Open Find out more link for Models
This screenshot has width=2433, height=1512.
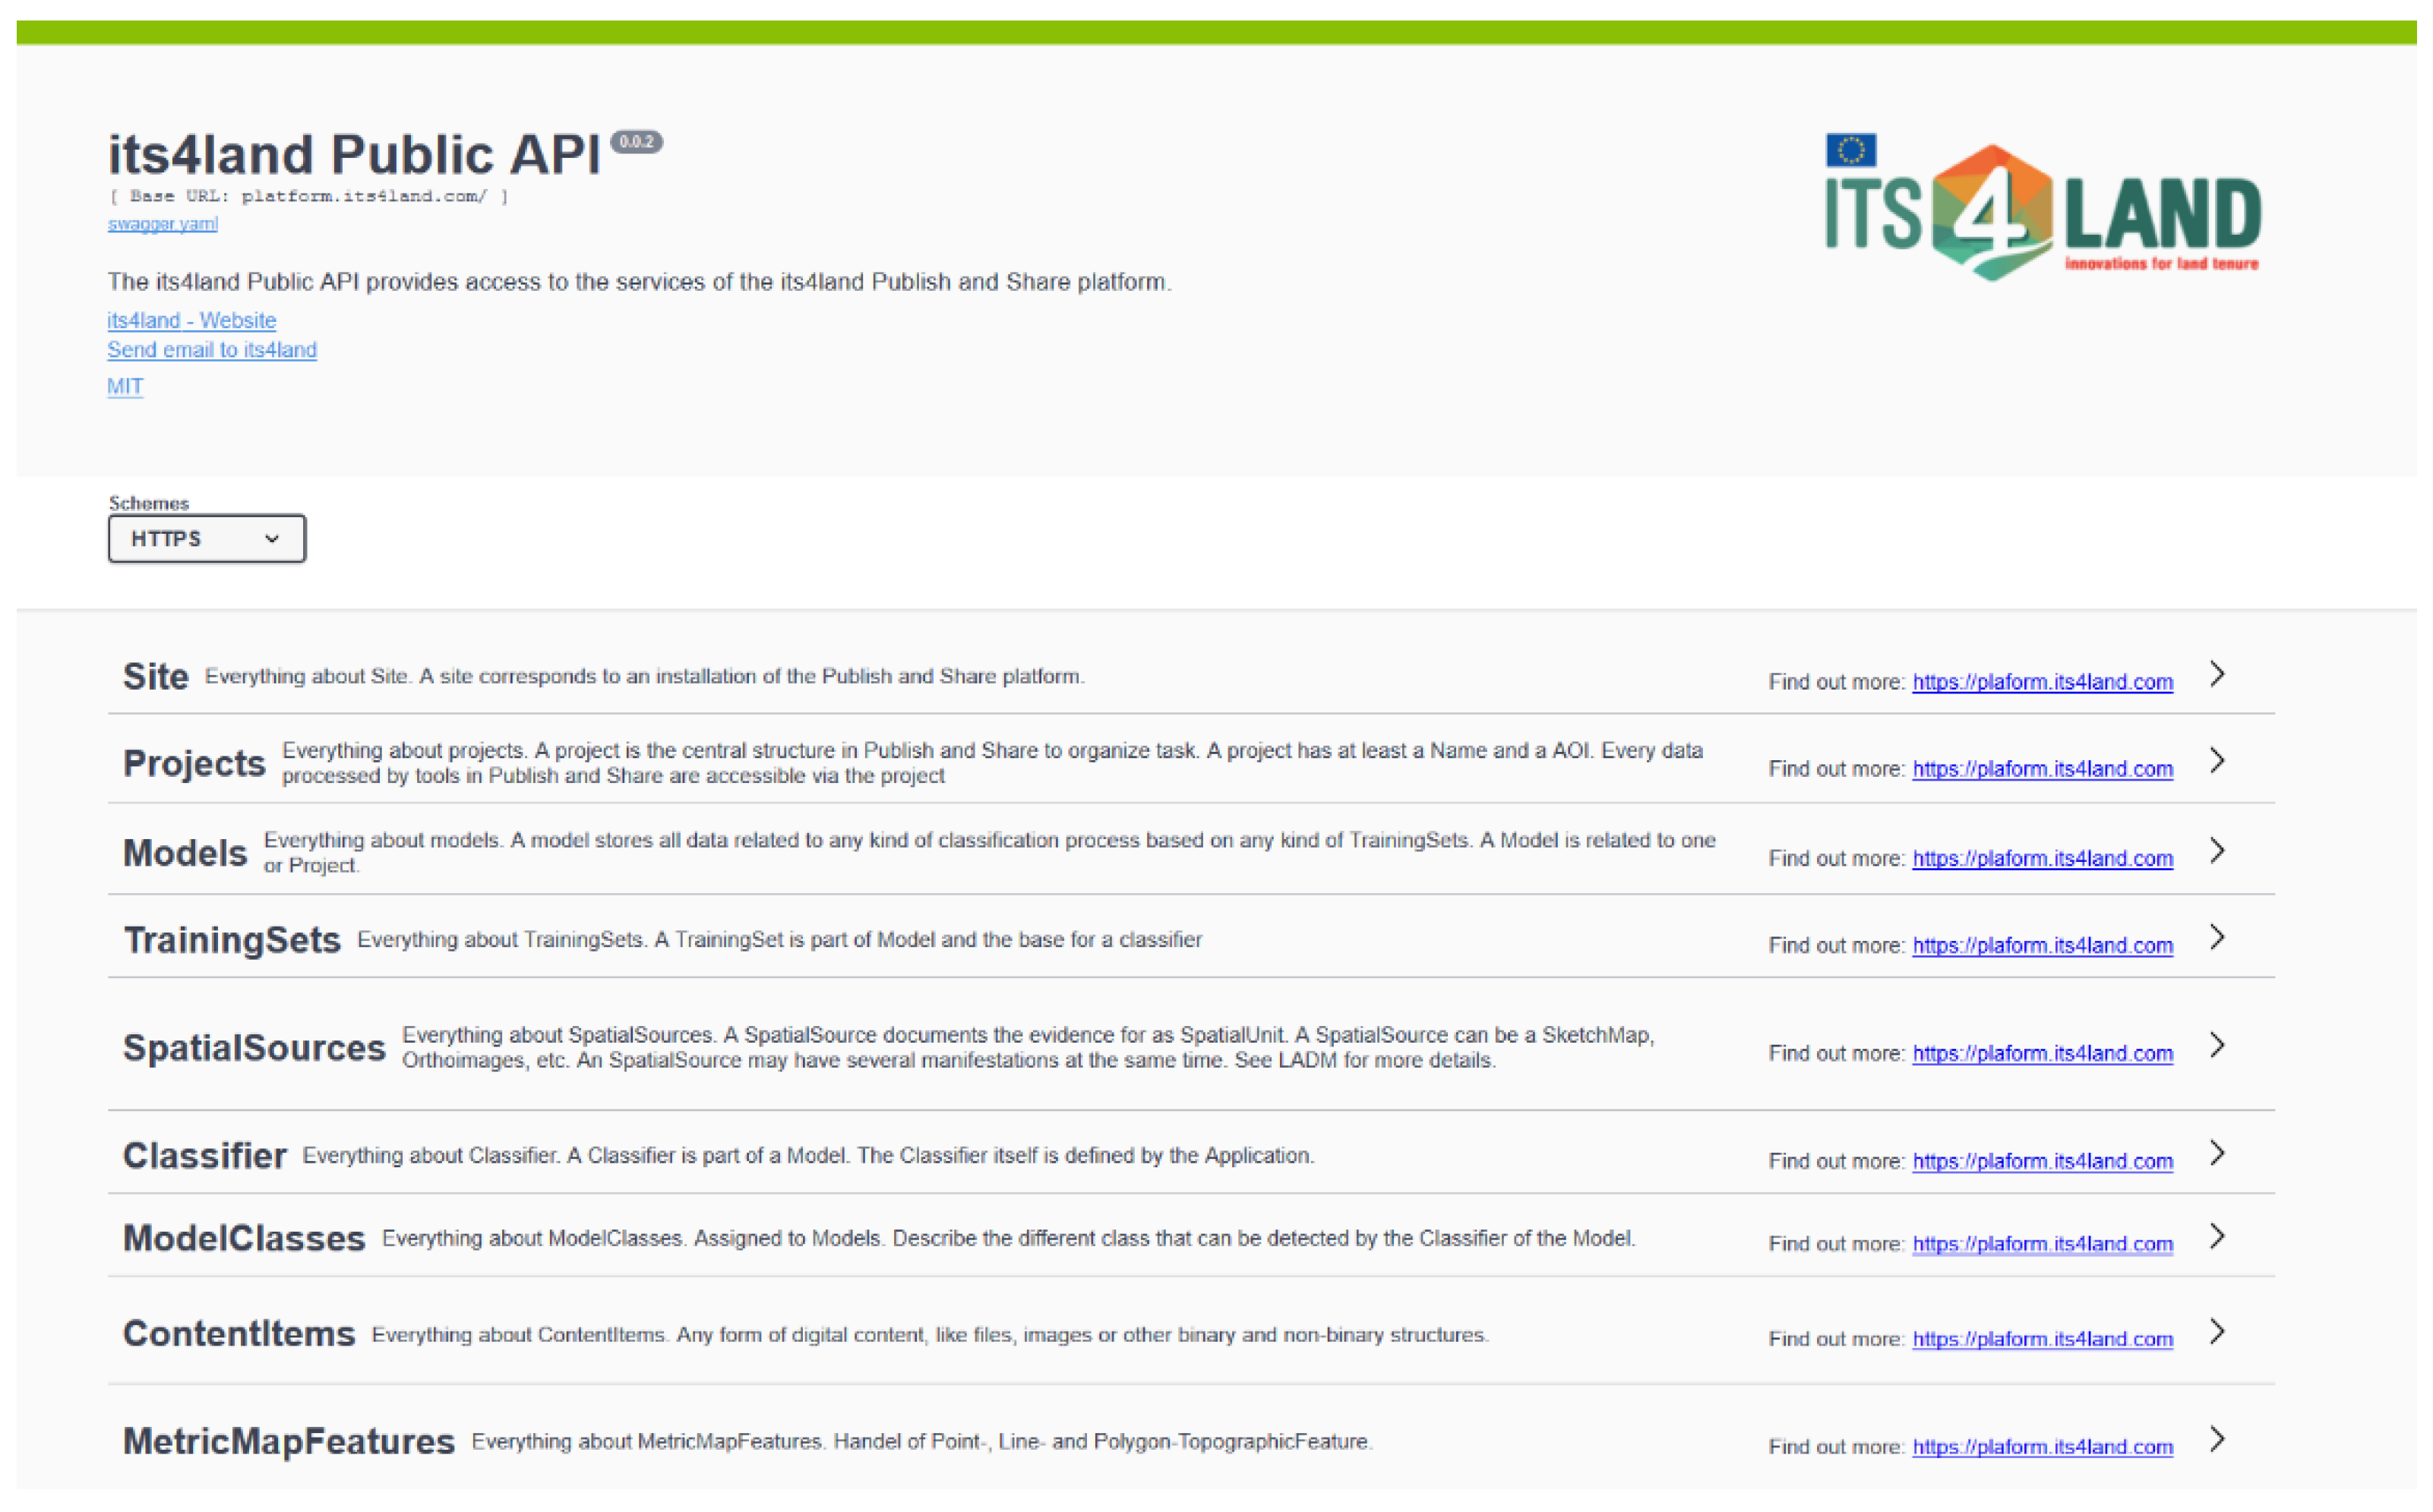(x=2042, y=859)
